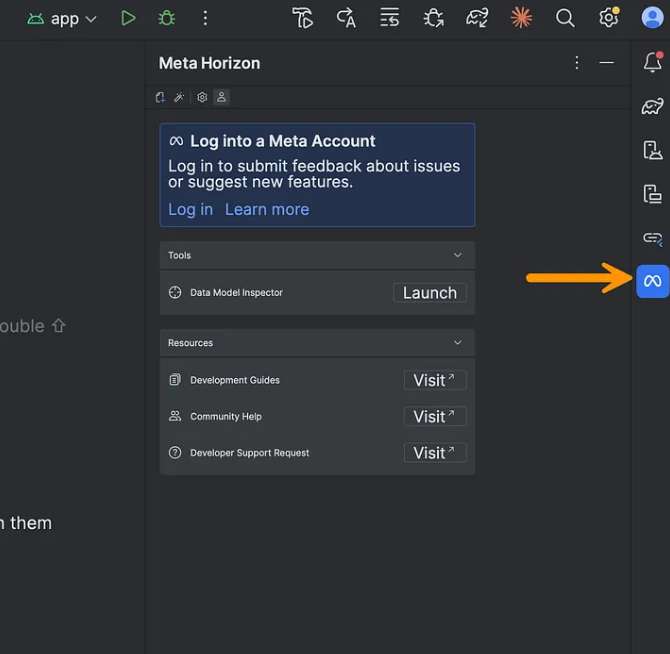Click the Data Model Inspector label

236,293
